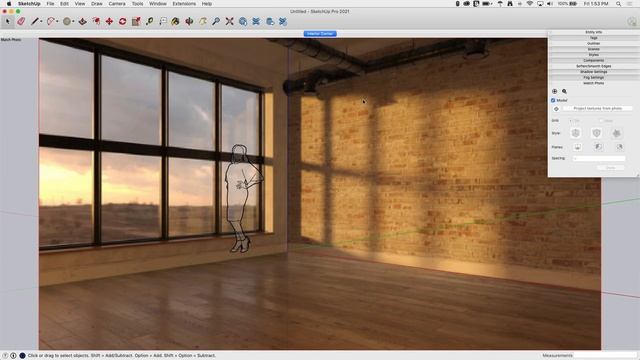Viewport: 640px width, 360px height.
Task: Click the Measurements box
Action: [x=606, y=356]
